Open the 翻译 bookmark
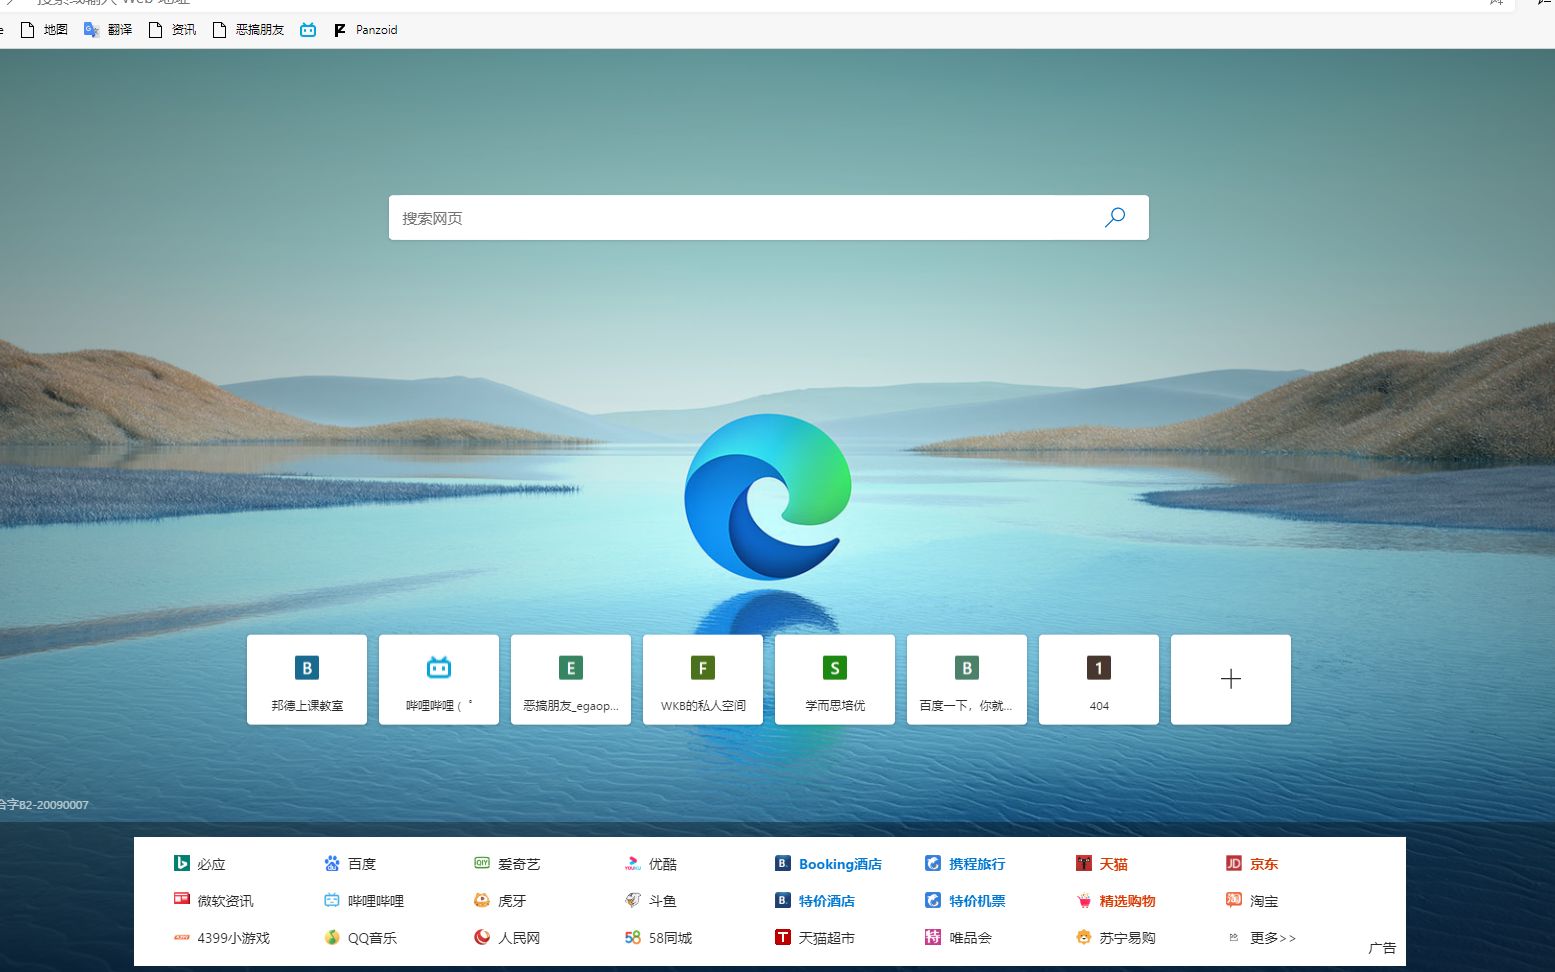1555x972 pixels. pos(108,30)
